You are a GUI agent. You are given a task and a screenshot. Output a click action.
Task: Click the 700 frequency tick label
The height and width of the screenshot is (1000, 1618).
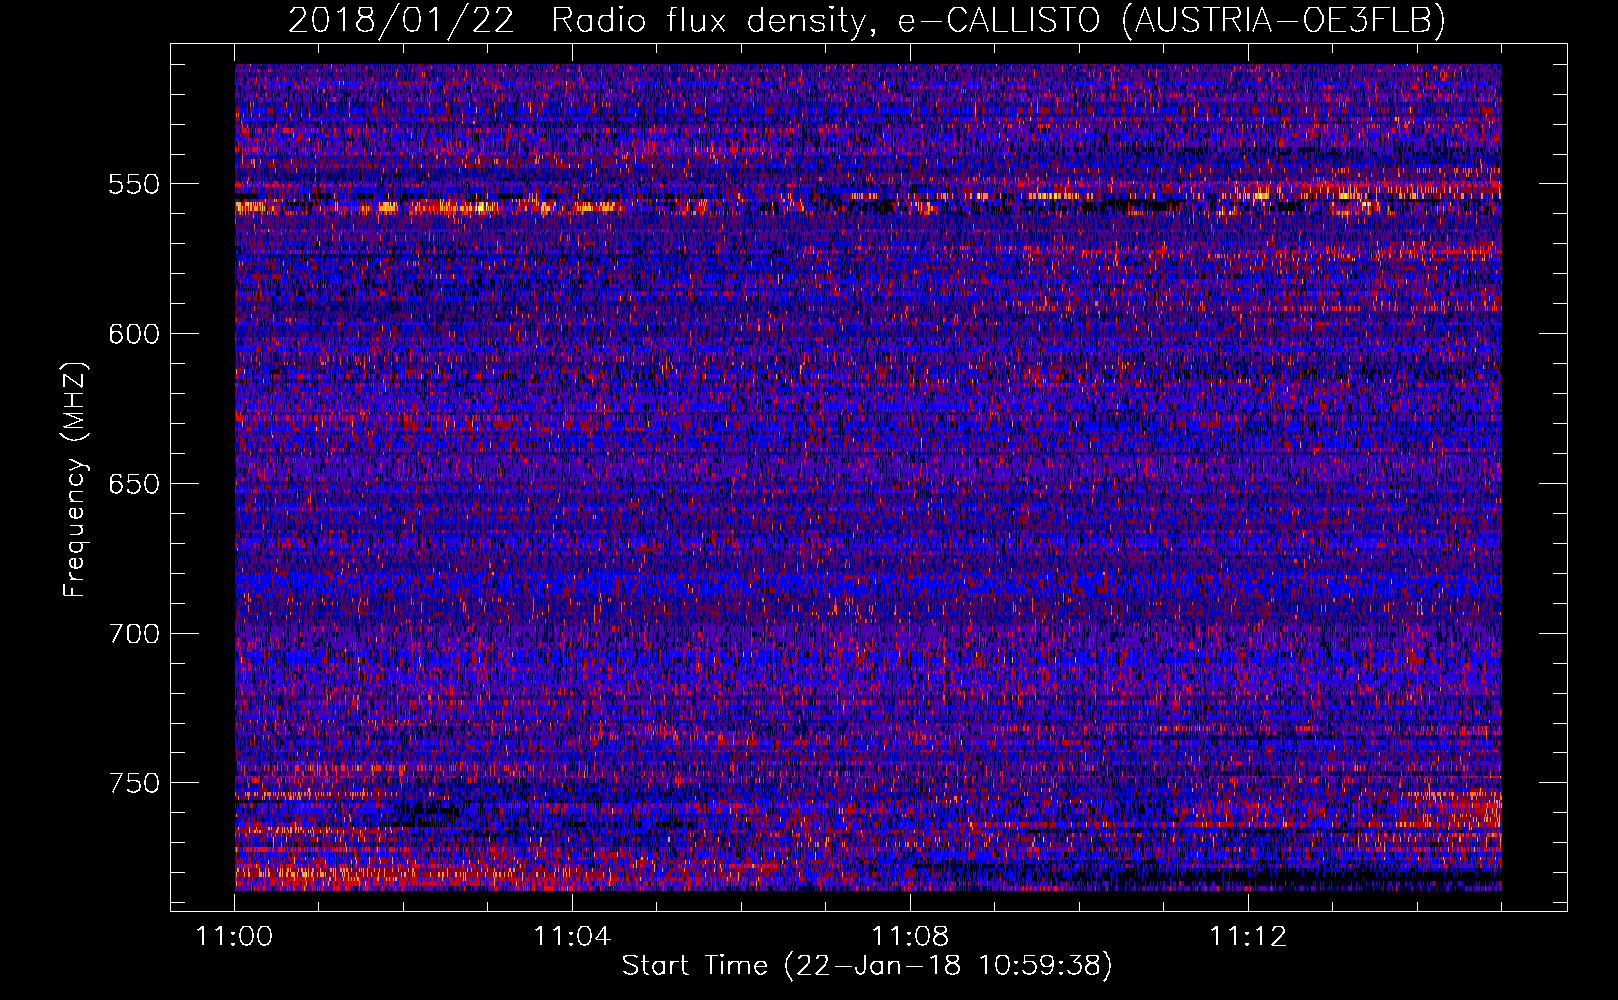coord(134,634)
